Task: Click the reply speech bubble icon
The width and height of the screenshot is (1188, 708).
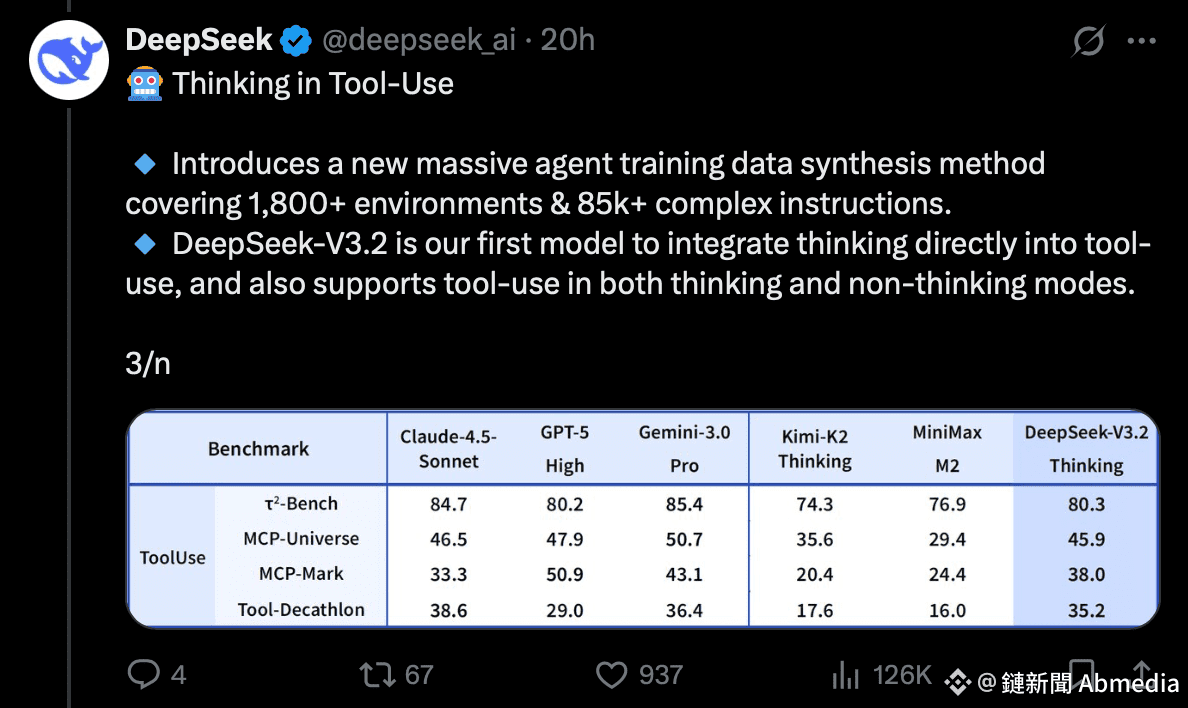Action: point(144,675)
